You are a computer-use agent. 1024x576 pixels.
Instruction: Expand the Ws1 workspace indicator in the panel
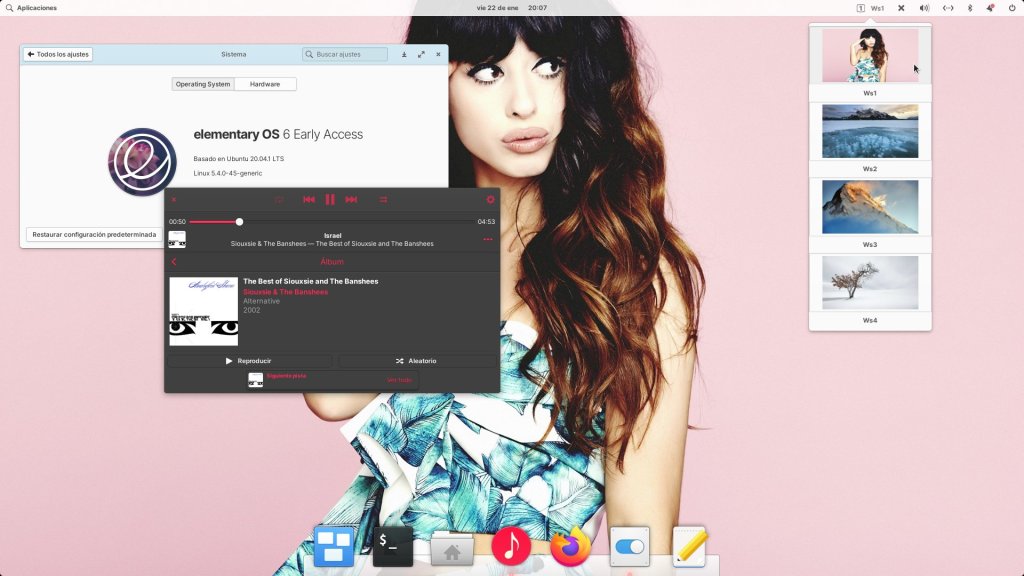871,8
